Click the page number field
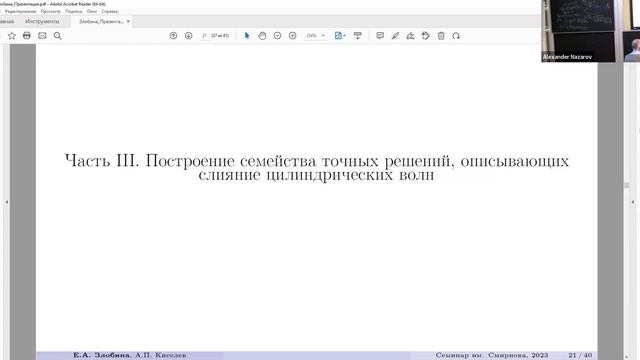 204,36
